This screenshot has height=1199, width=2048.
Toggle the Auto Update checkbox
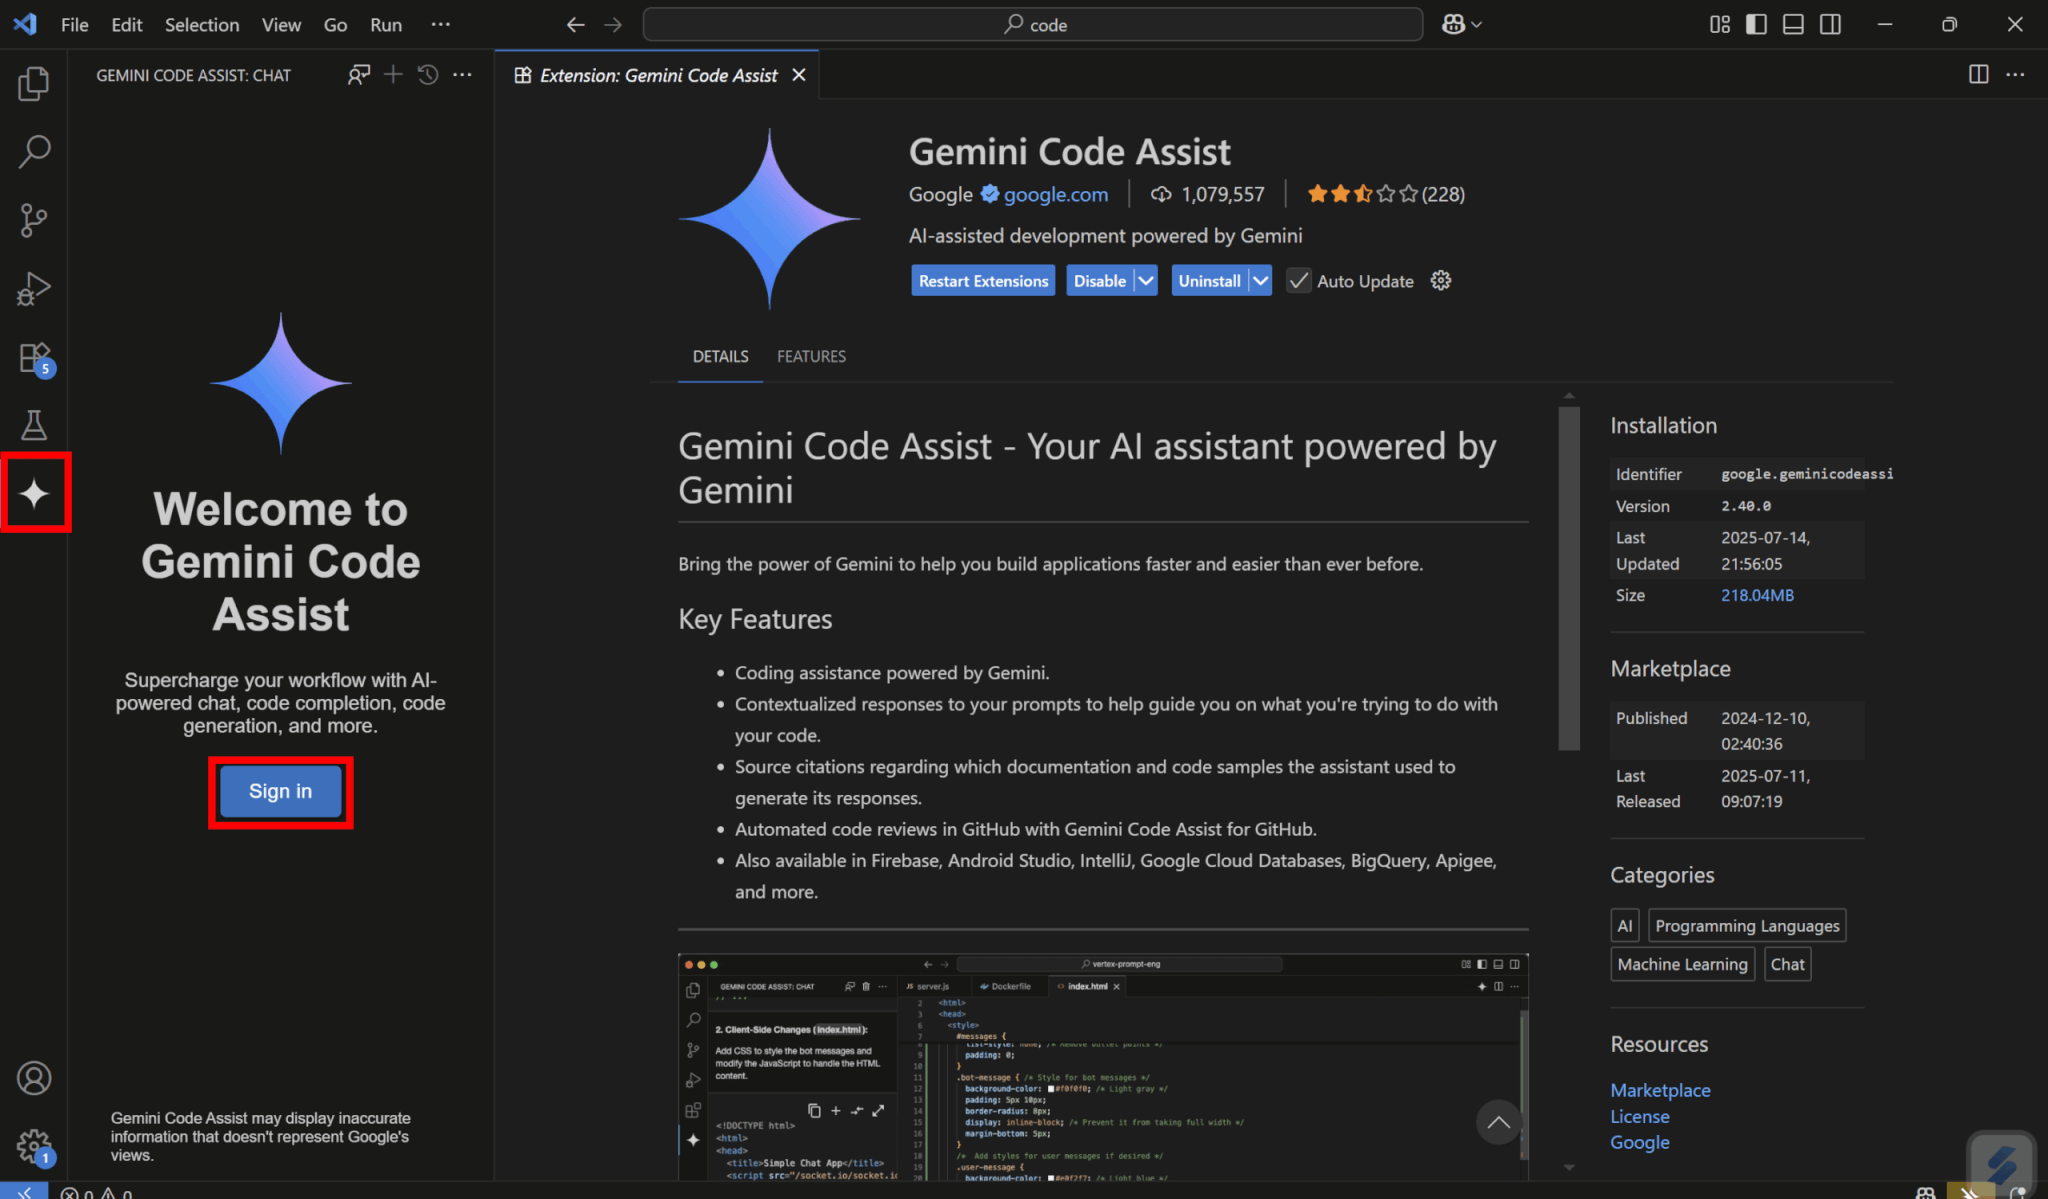coord(1298,281)
